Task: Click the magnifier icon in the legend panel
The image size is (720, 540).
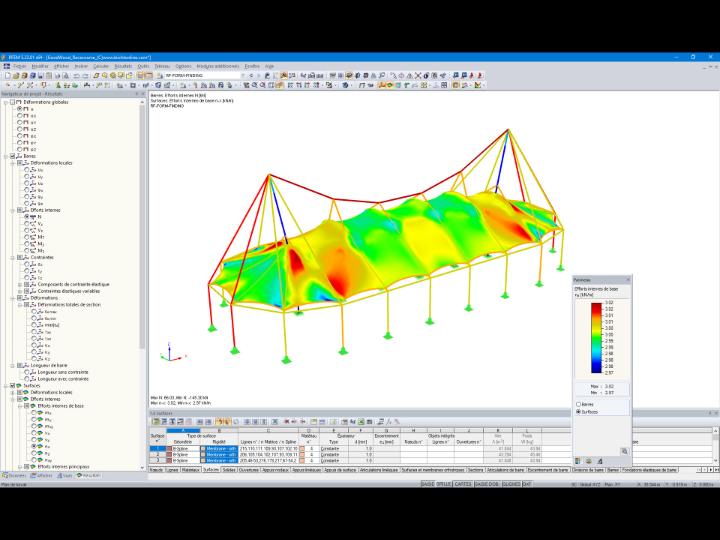Action: tap(624, 451)
